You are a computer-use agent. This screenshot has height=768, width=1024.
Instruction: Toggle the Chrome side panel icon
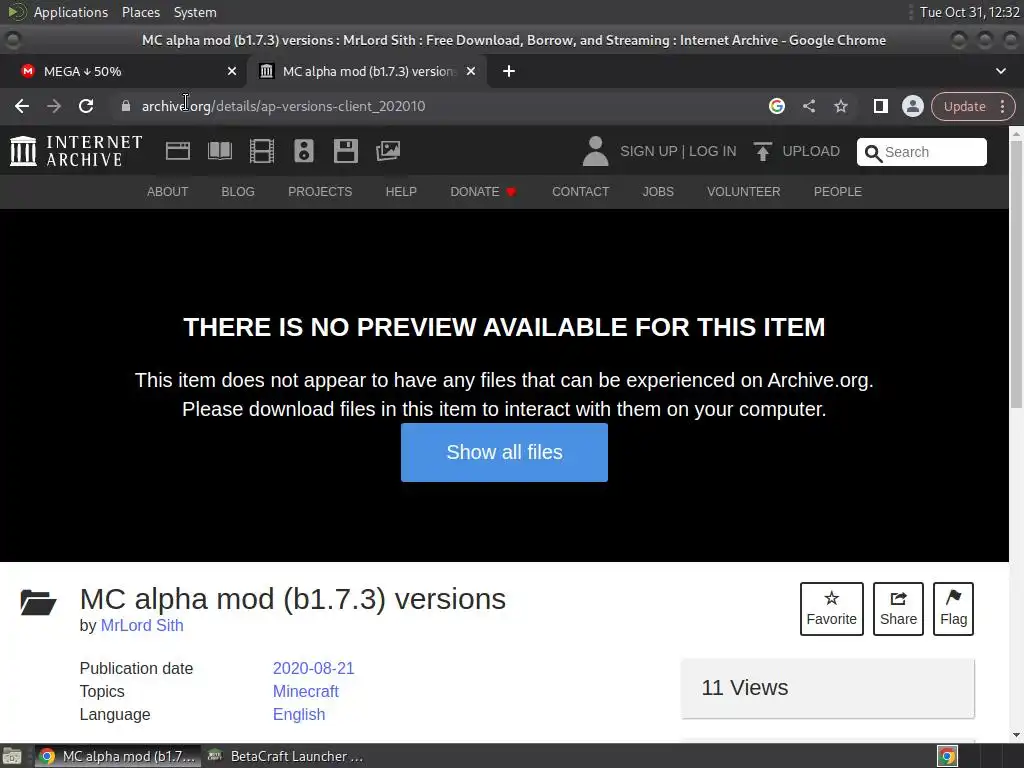tap(880, 106)
